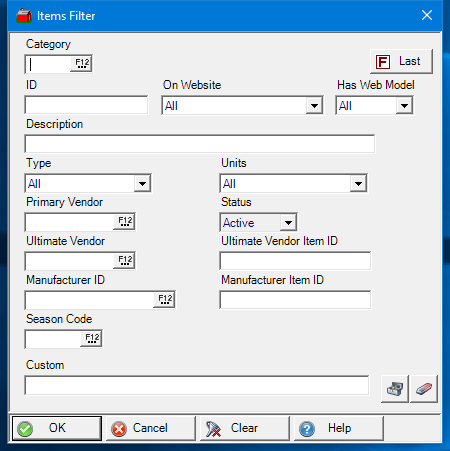This screenshot has width=450, height=451.
Task: Focus the Ultimate Vendor Item ID field
Action: click(295, 261)
